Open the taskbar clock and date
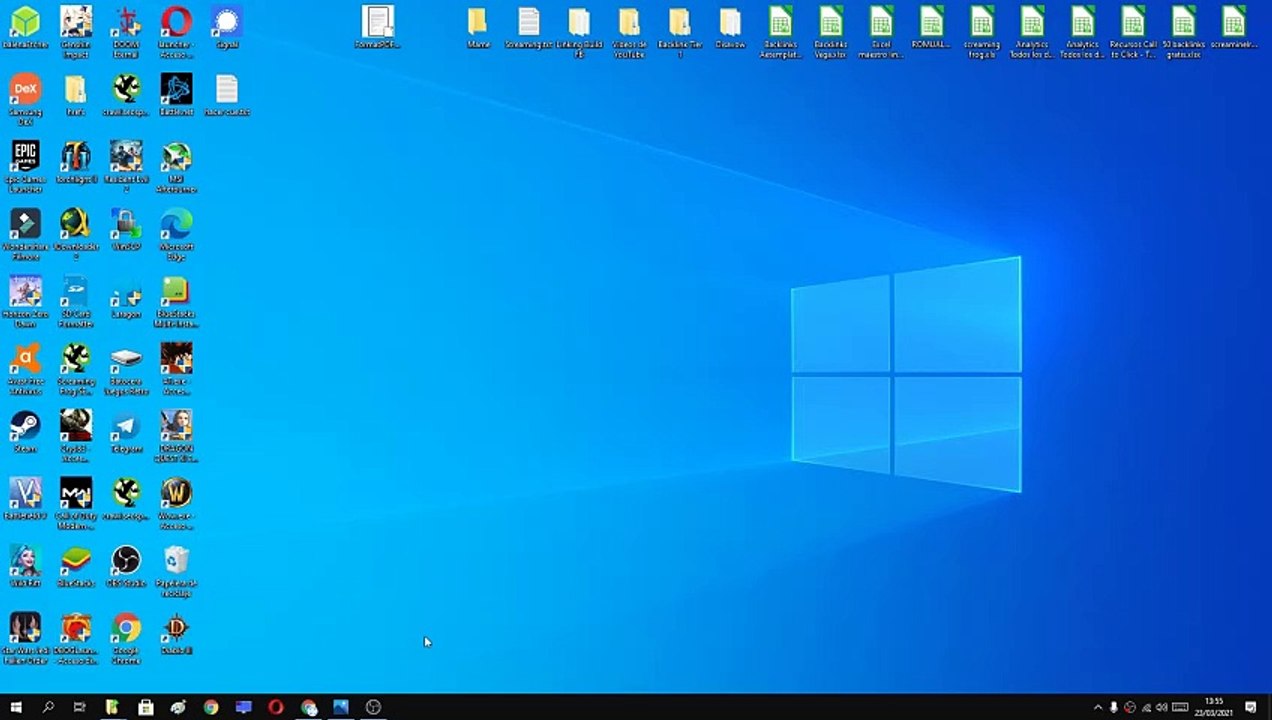The image size is (1272, 720). (1214, 707)
